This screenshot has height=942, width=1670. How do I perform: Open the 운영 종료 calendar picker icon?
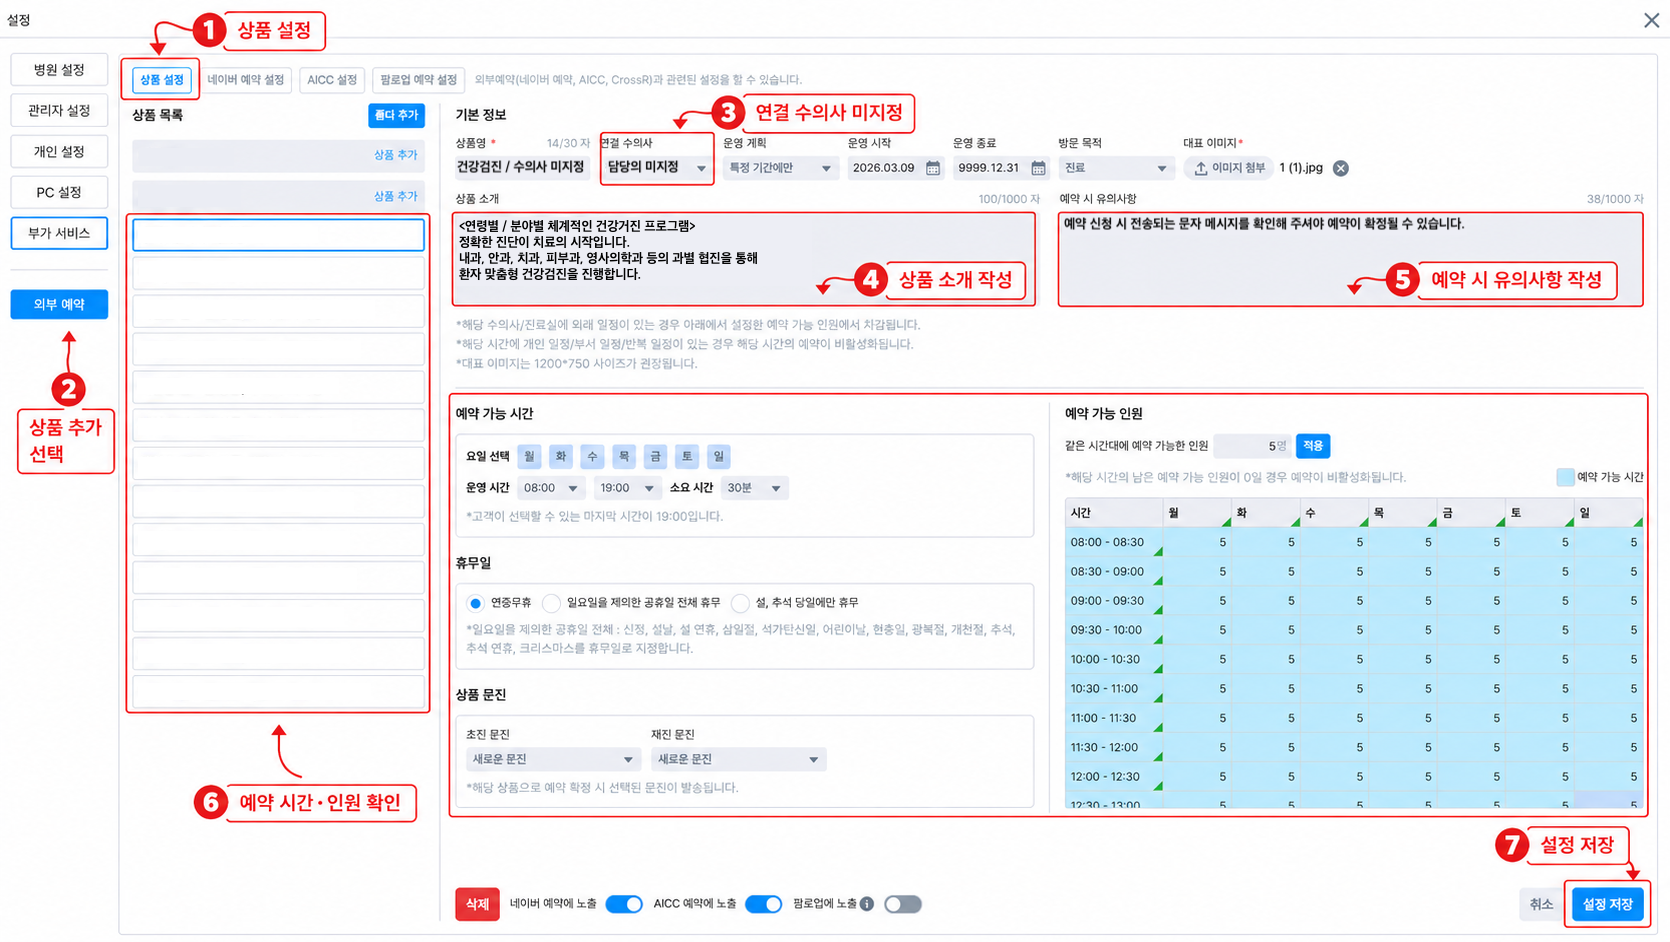pos(1038,168)
